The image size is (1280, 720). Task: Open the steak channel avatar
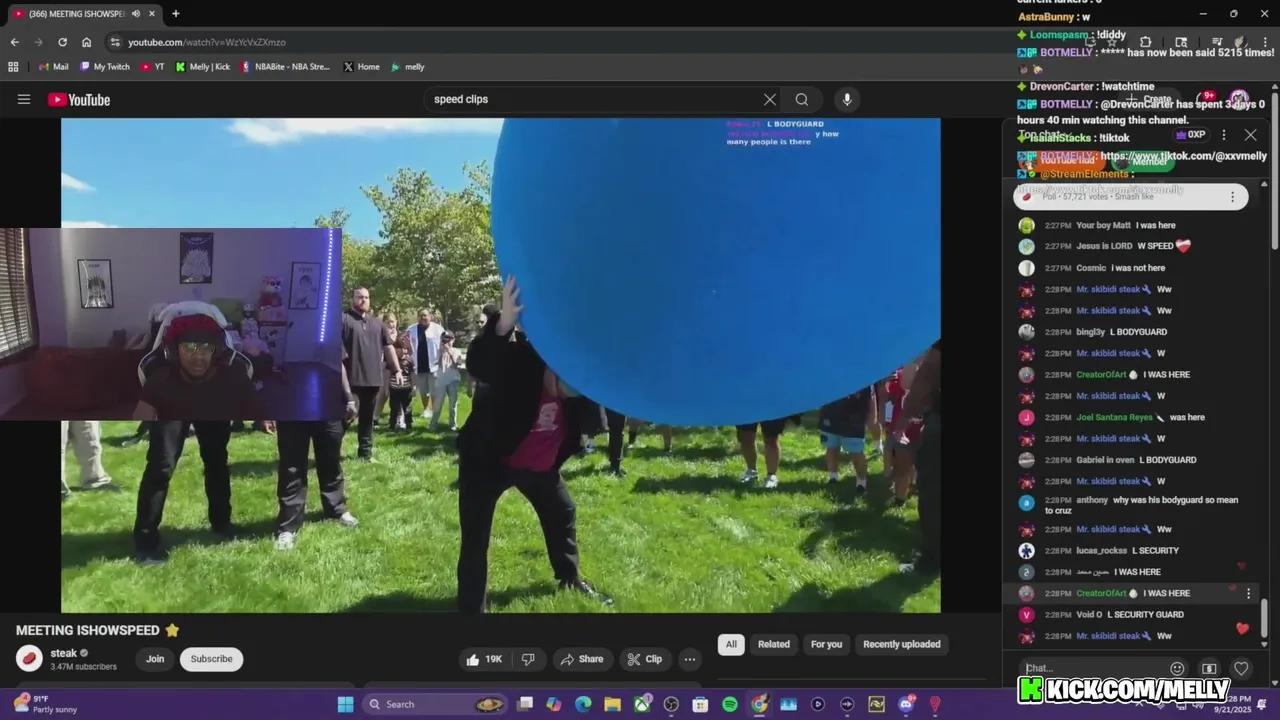coord(29,658)
